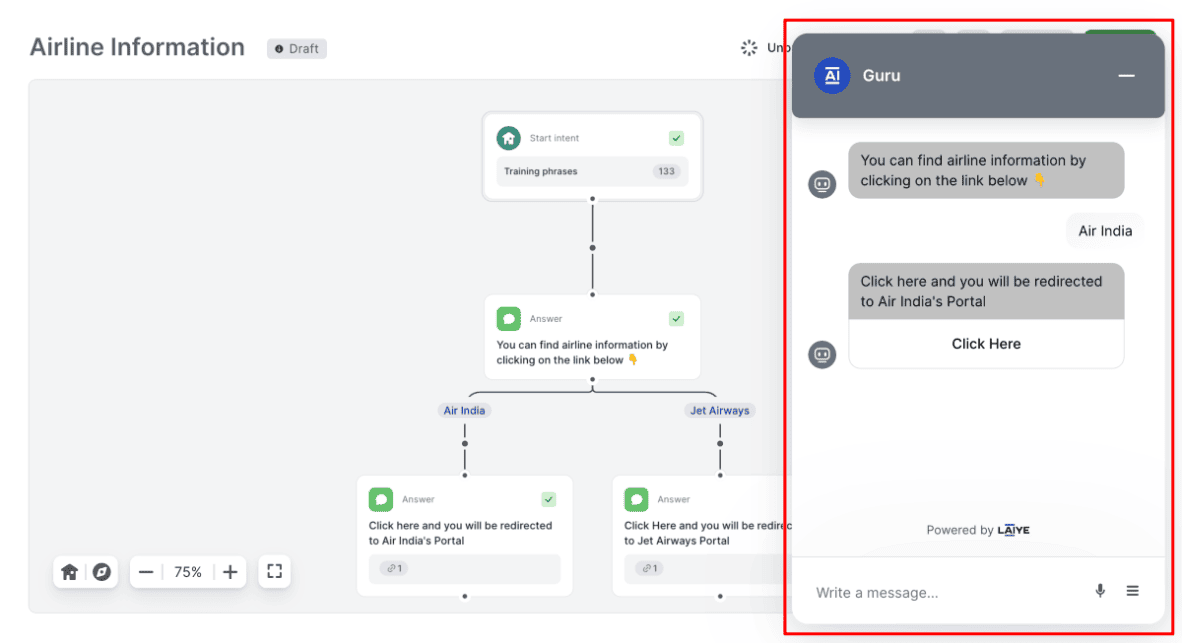
Task: Click the microphone icon in chat
Action: pos(1100,591)
